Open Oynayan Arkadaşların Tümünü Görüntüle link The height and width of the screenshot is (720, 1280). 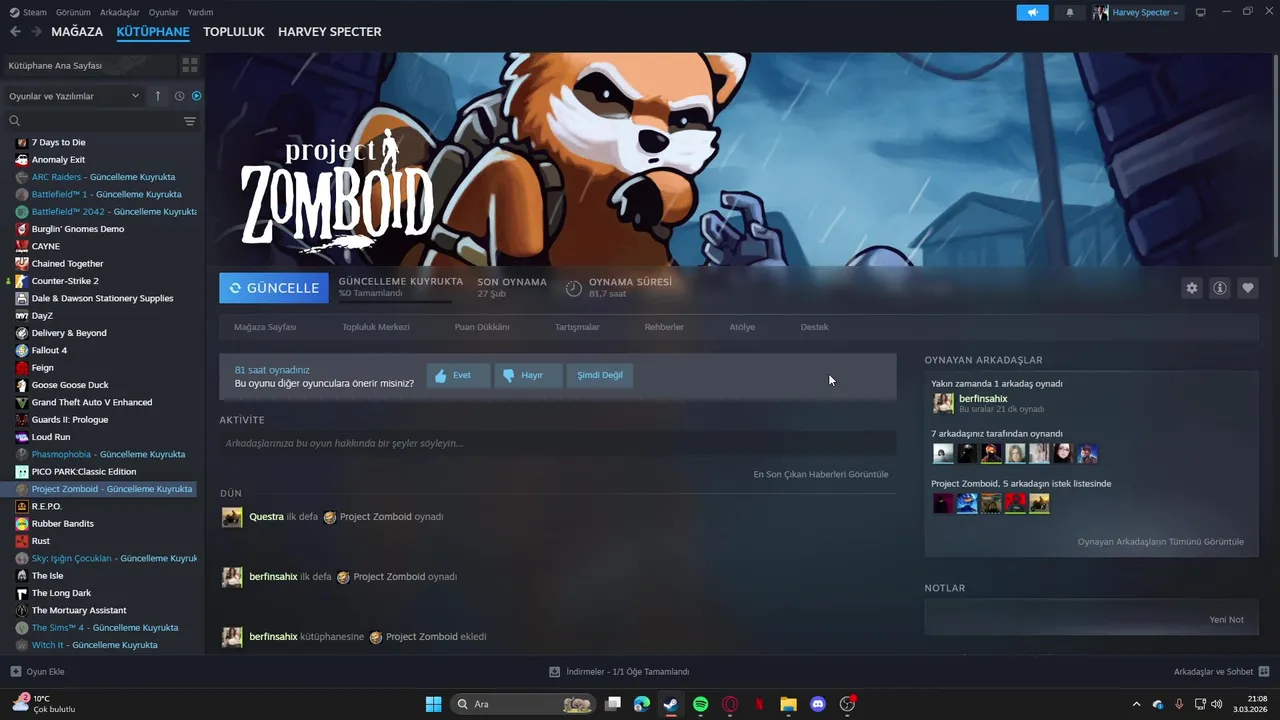coord(1160,542)
